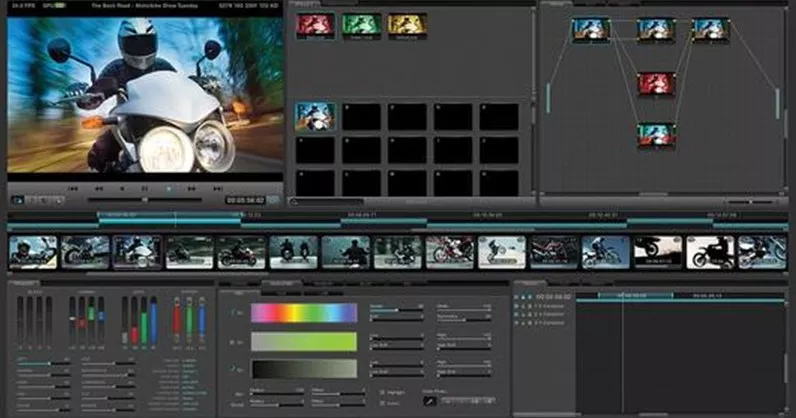Click the blue gain vertical bar
This screenshot has height=418, width=796.
point(202,320)
